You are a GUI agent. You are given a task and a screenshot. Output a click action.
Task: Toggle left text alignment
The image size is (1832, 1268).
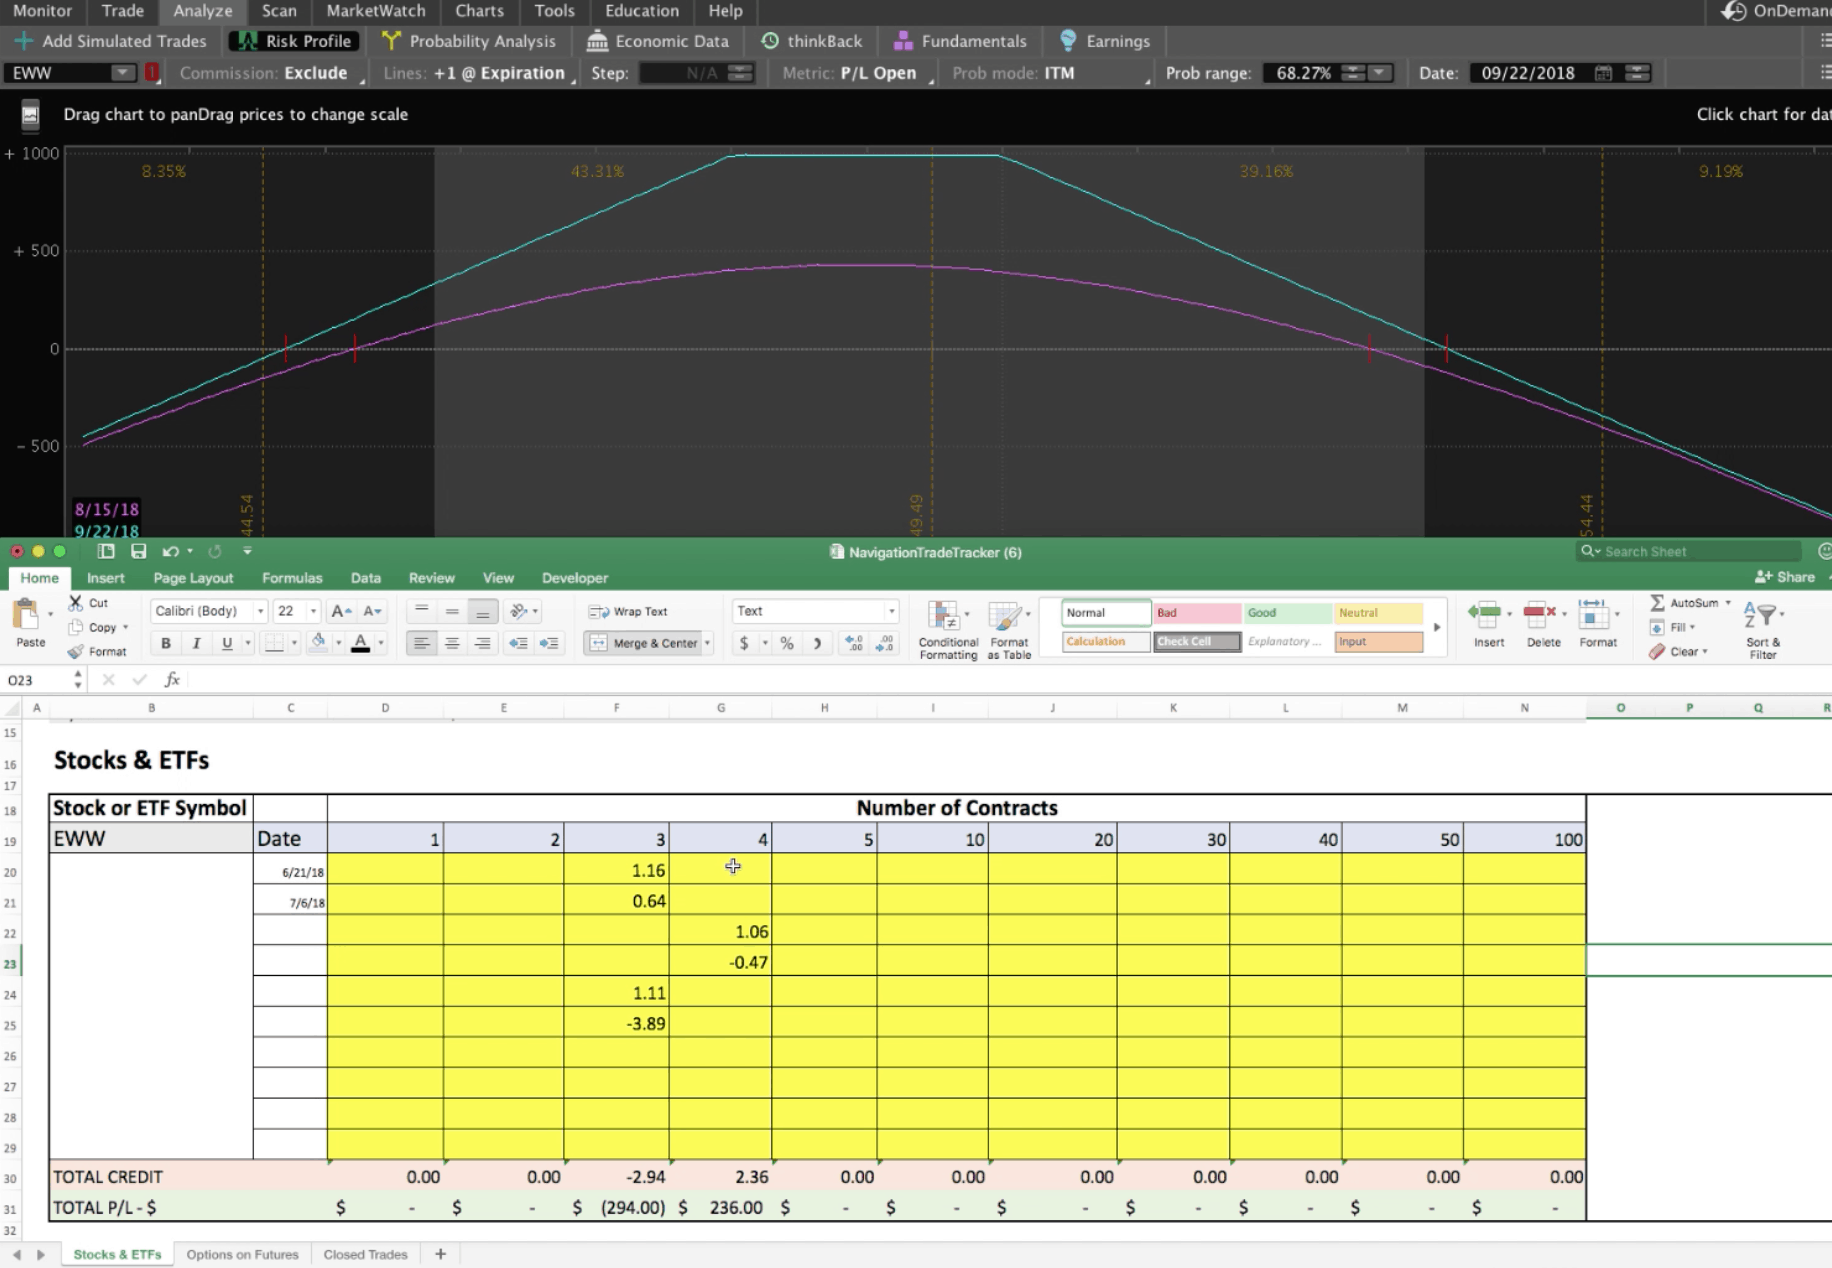421,643
